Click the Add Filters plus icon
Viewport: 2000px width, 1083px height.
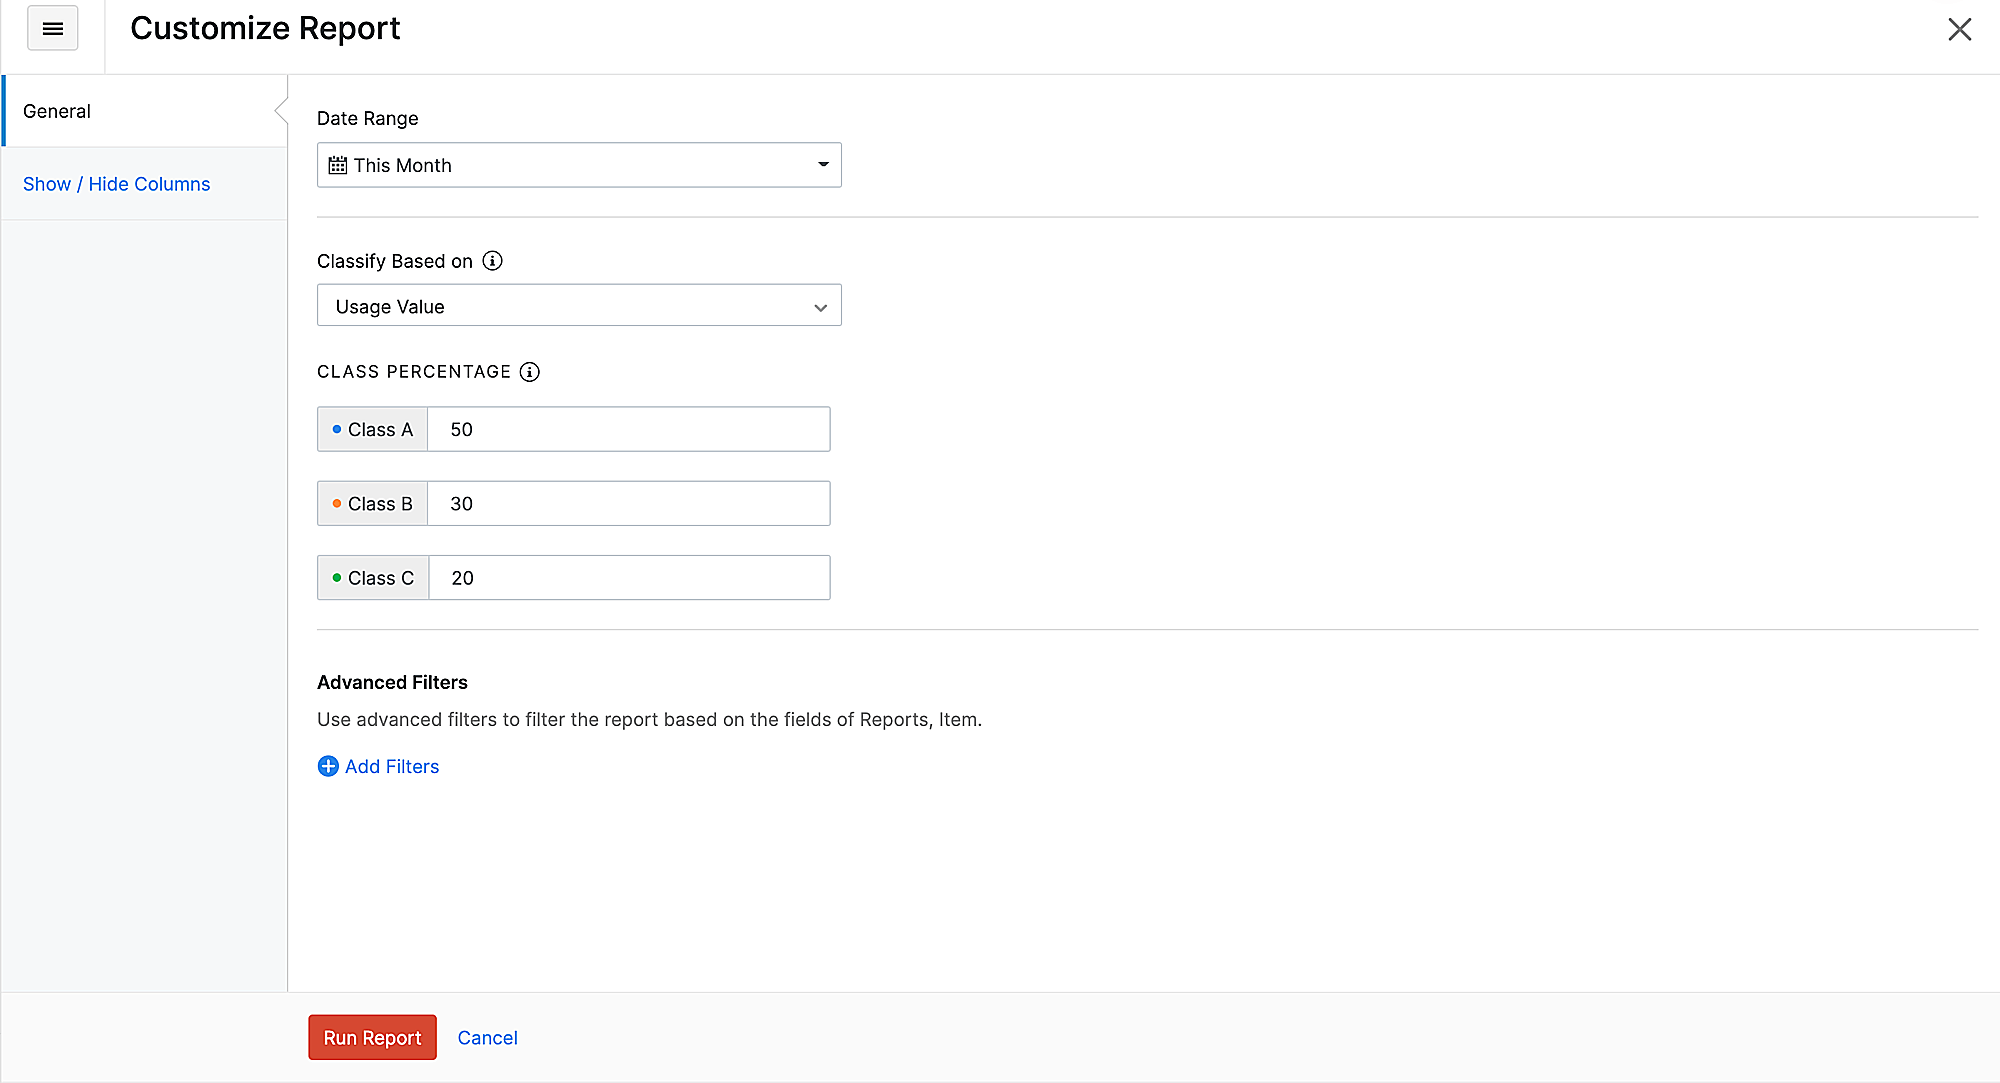pyautogui.click(x=327, y=766)
